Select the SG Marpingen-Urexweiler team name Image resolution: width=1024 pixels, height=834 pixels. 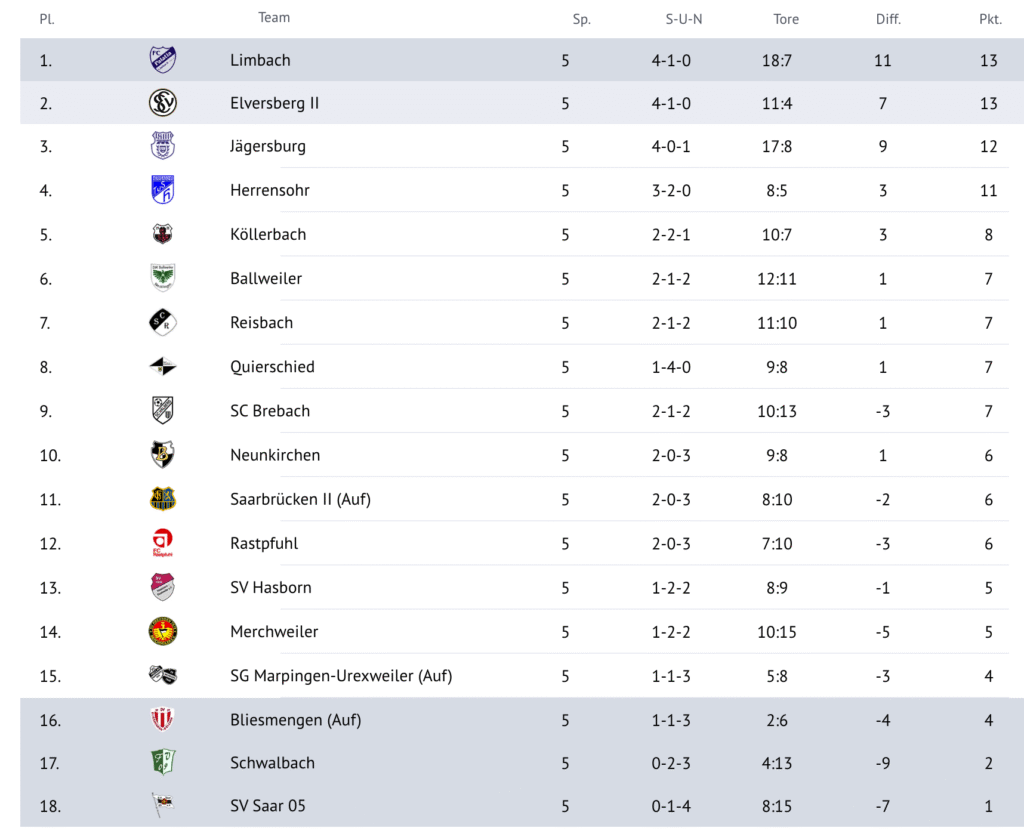tap(341, 676)
